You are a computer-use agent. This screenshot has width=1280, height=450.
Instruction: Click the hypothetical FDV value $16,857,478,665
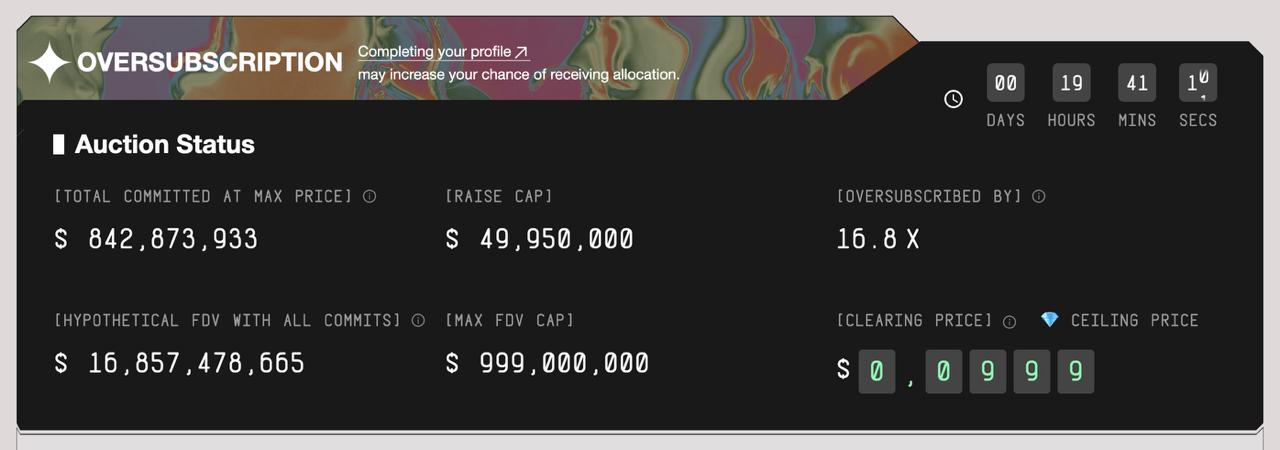click(x=180, y=363)
